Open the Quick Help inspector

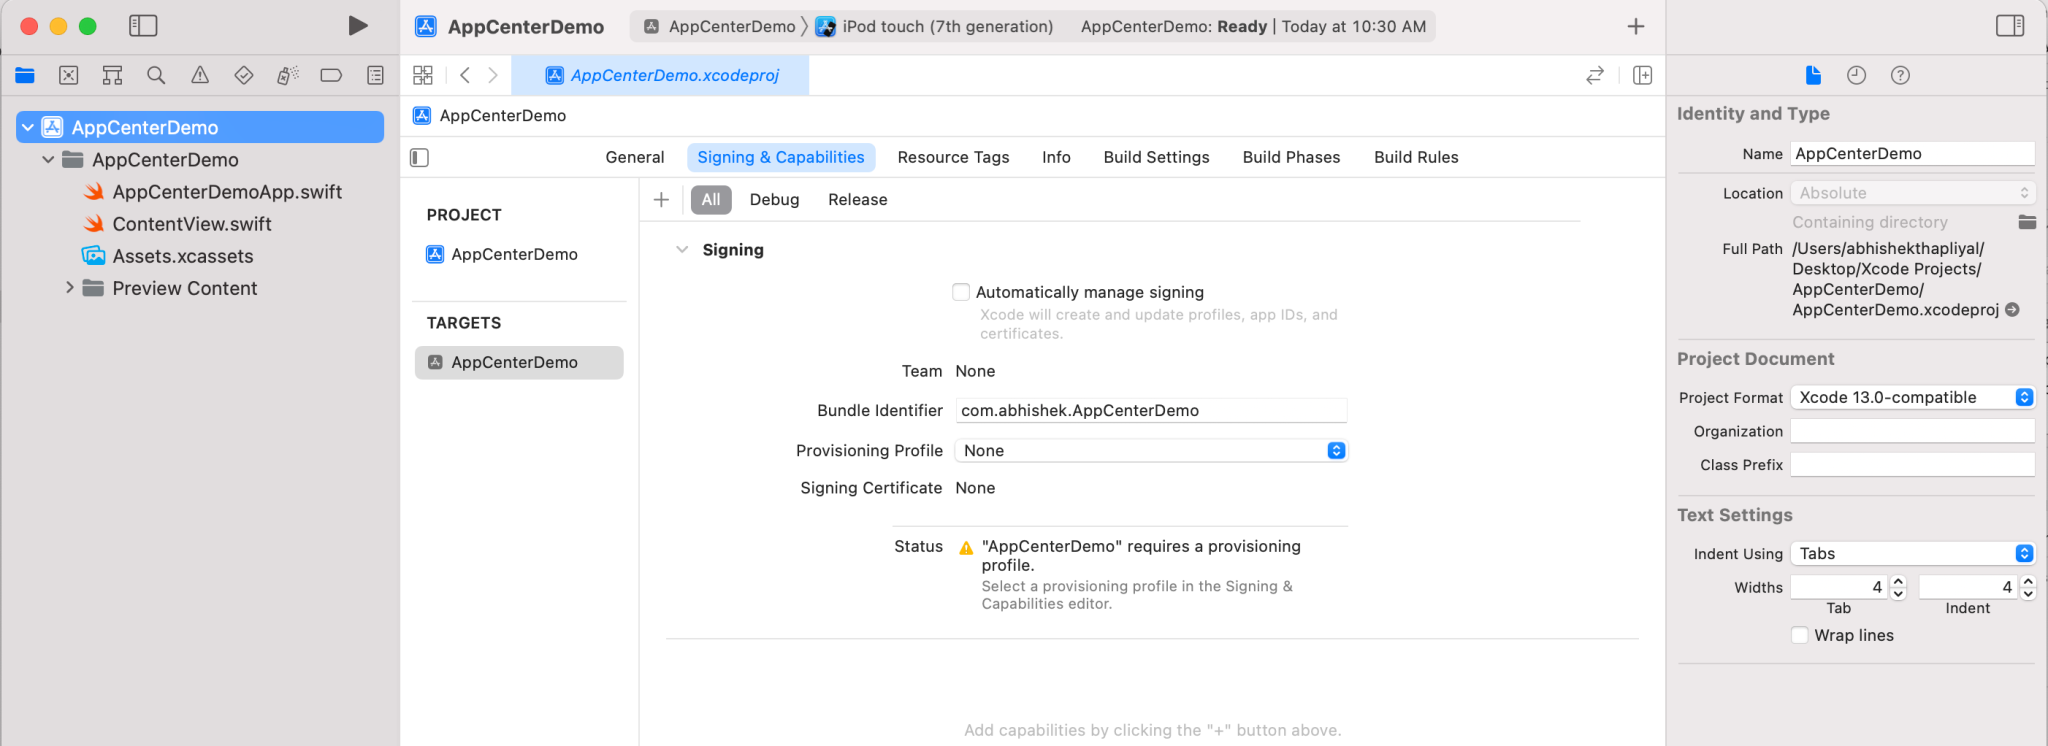(1900, 75)
